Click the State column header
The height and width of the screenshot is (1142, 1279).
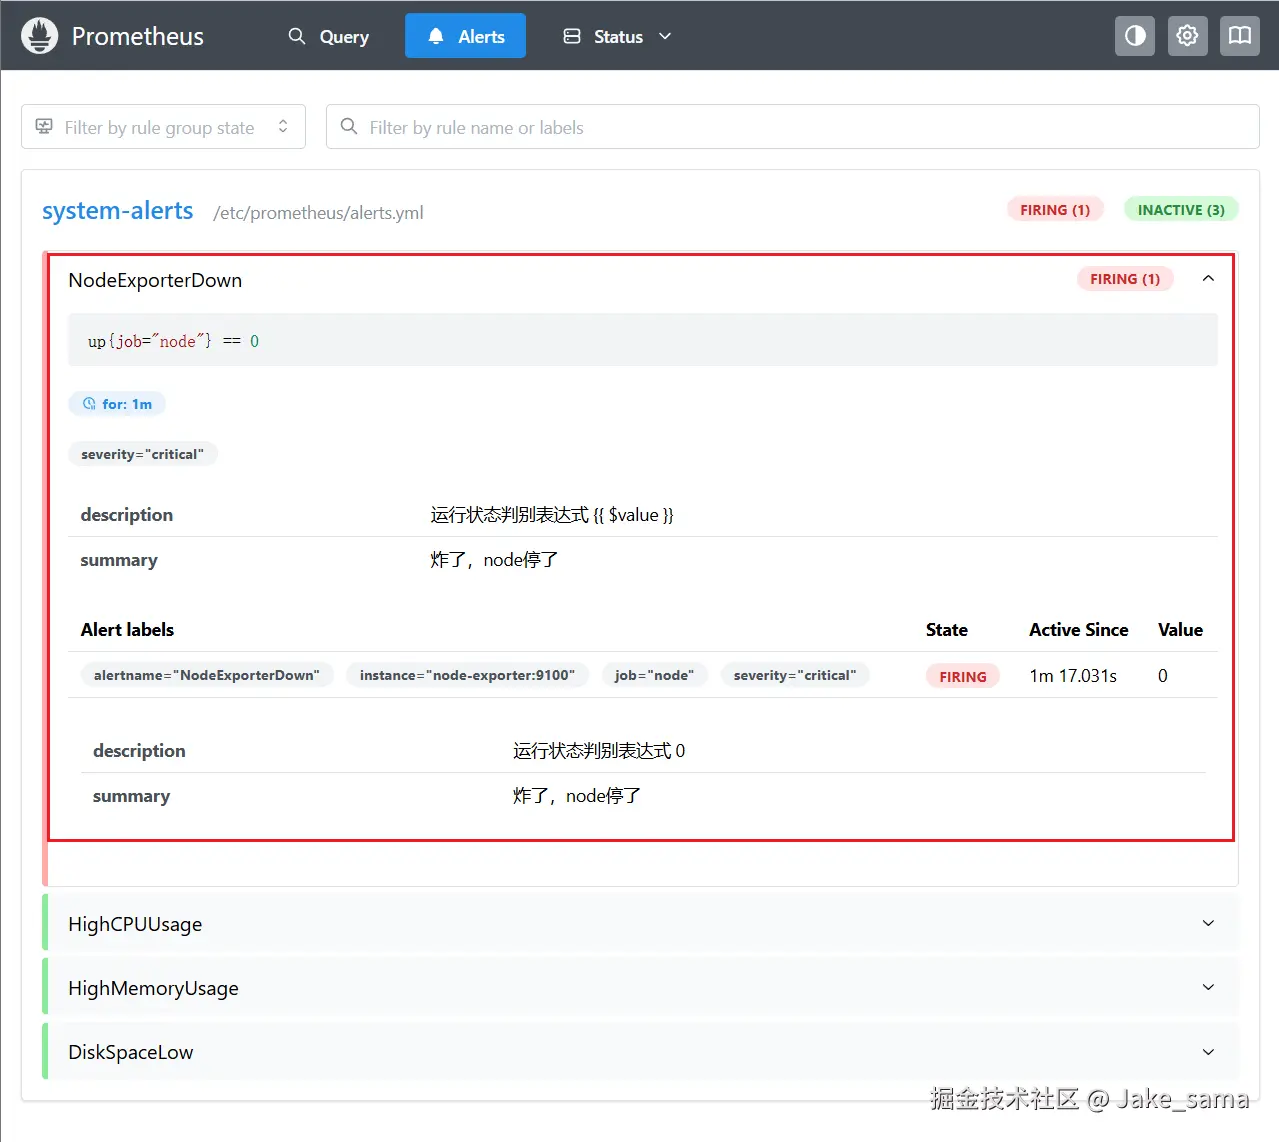coord(947,629)
